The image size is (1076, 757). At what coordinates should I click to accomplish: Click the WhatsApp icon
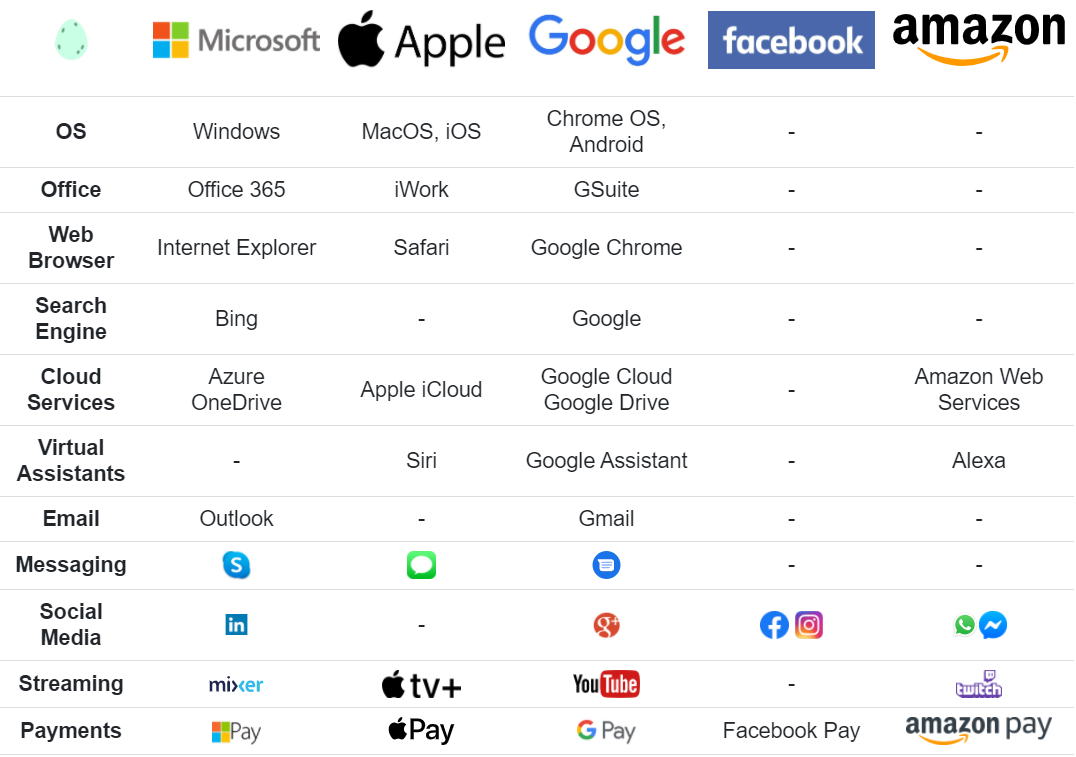964,625
